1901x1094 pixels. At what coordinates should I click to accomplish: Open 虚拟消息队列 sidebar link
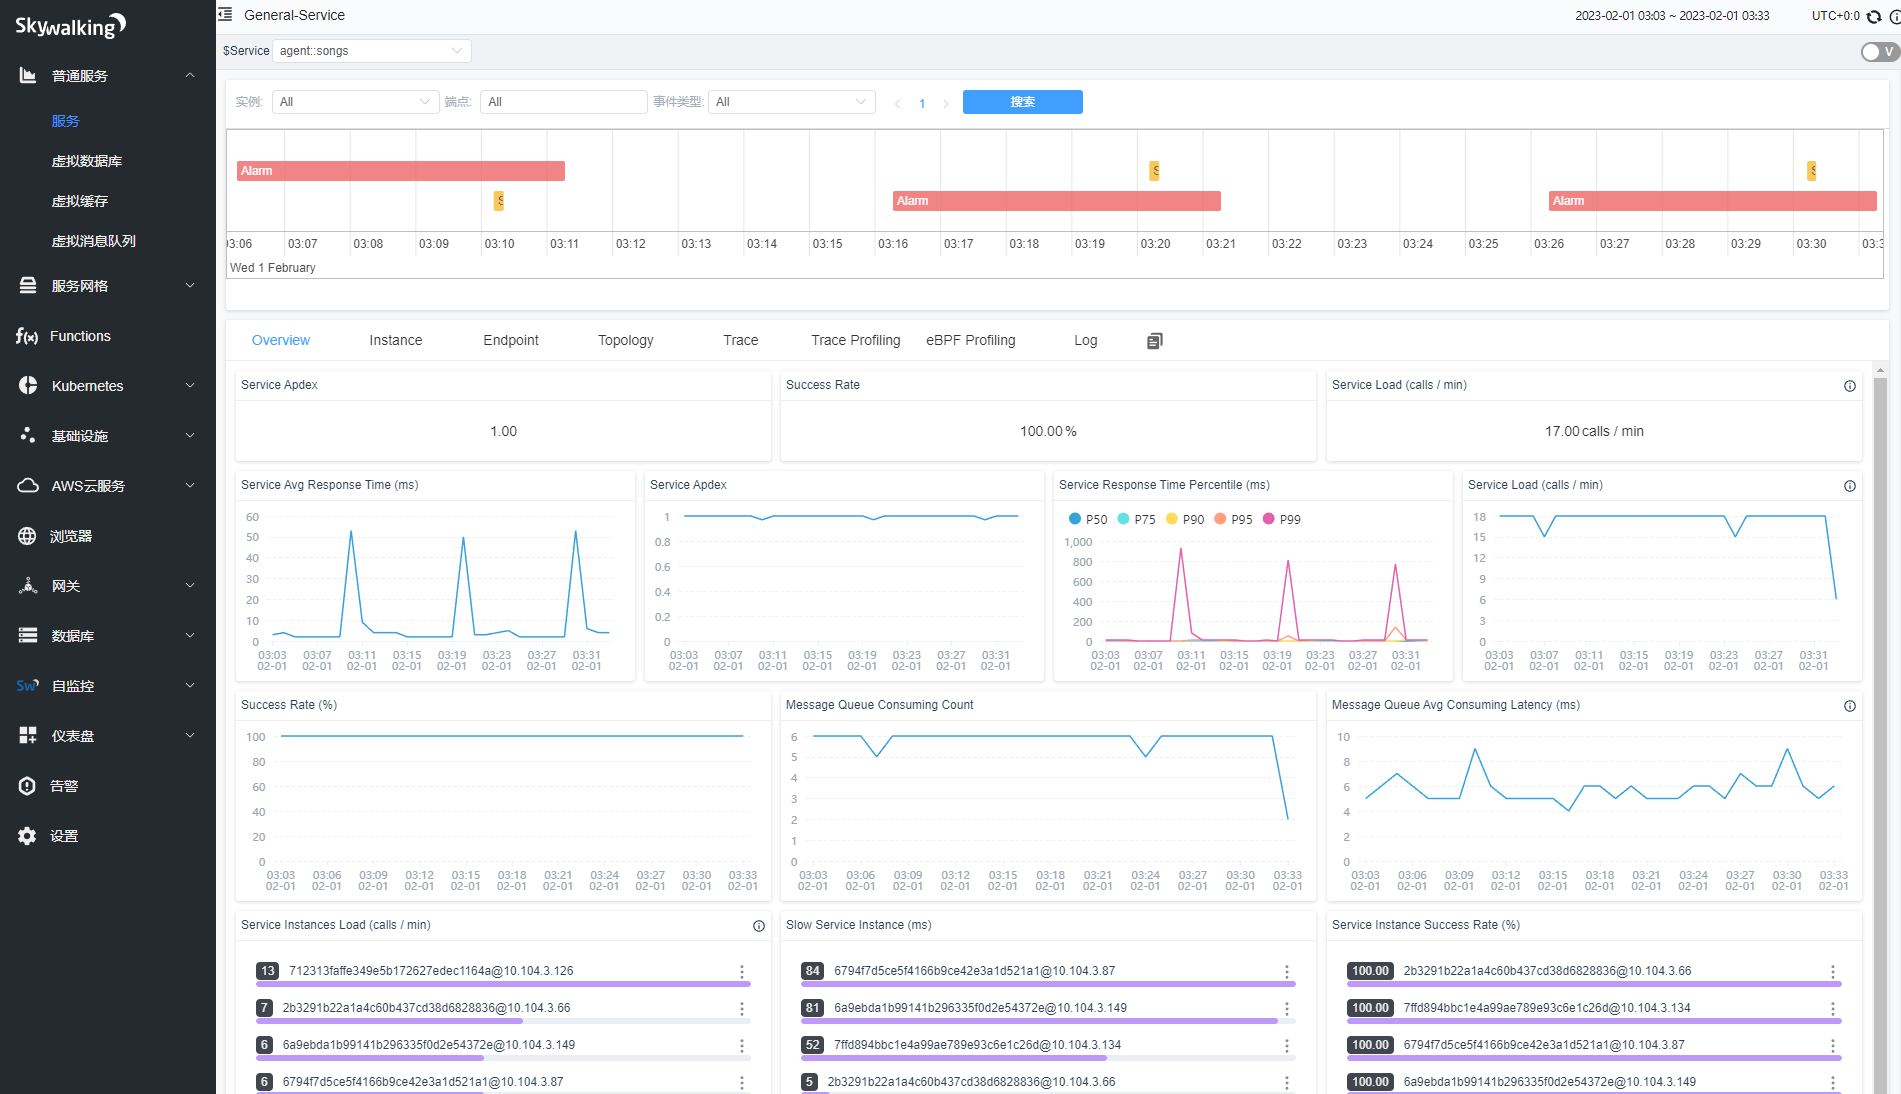tap(94, 241)
